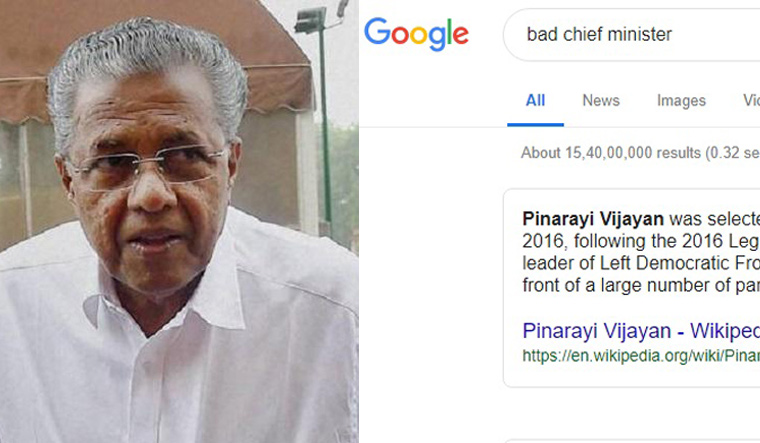The height and width of the screenshot is (443, 760).
Task: Open the 'Pinarayi Vijayan - Wikipedia' result link
Action: (641, 331)
